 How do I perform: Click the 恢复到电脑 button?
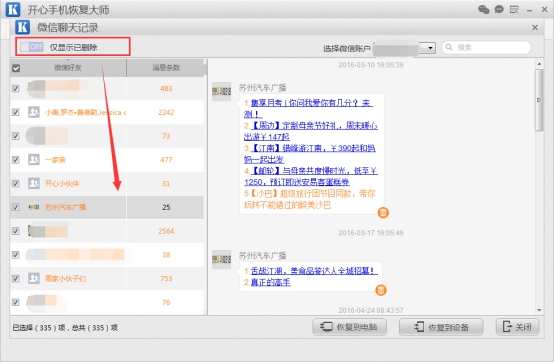coord(349,327)
